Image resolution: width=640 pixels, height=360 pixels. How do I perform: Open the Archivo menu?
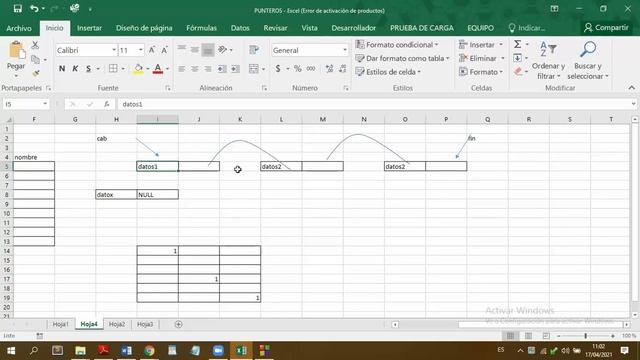tap(19, 28)
